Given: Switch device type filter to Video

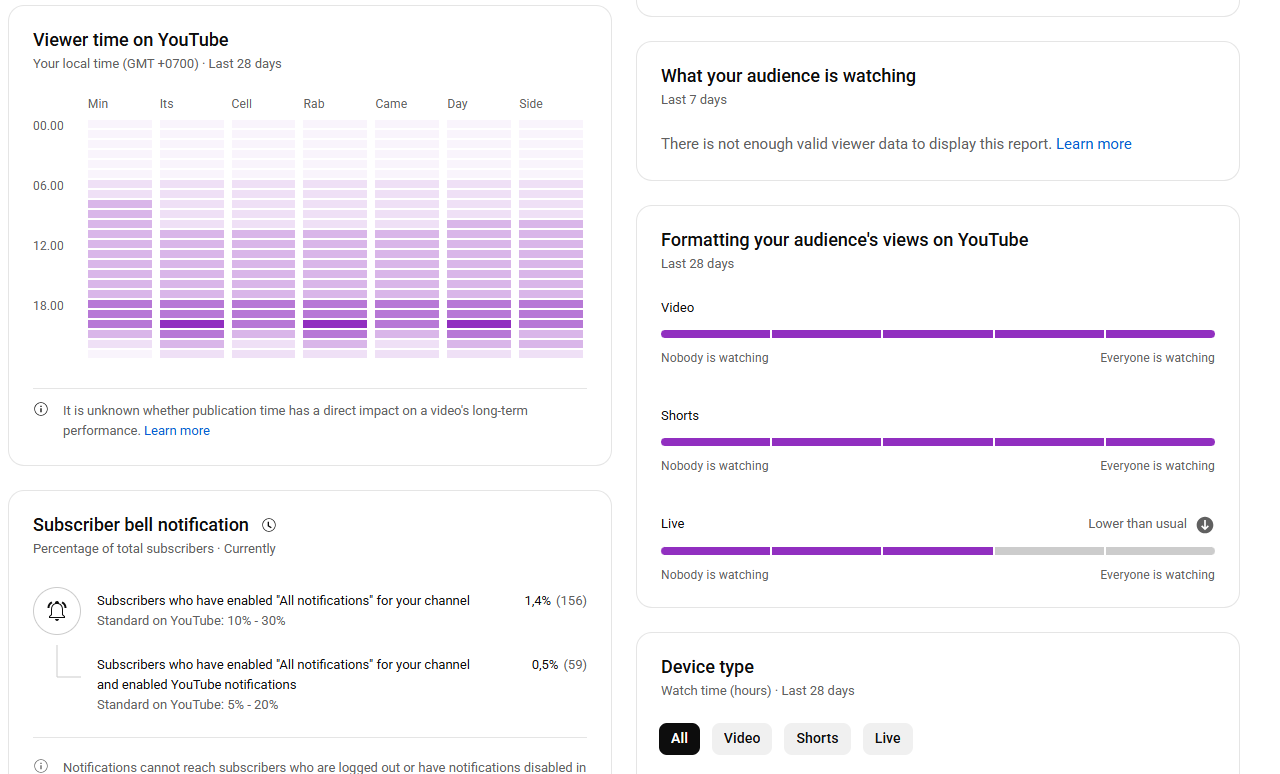Looking at the screenshot, I should 742,739.
